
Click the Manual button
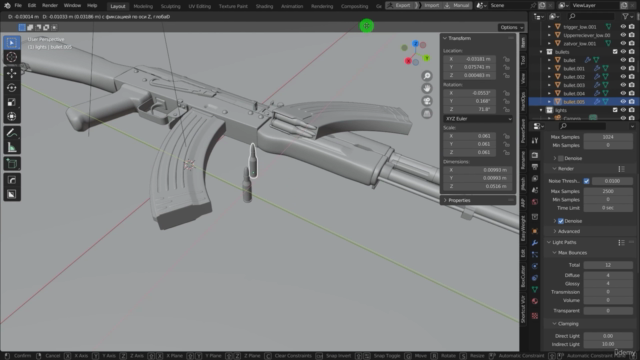(x=457, y=5)
